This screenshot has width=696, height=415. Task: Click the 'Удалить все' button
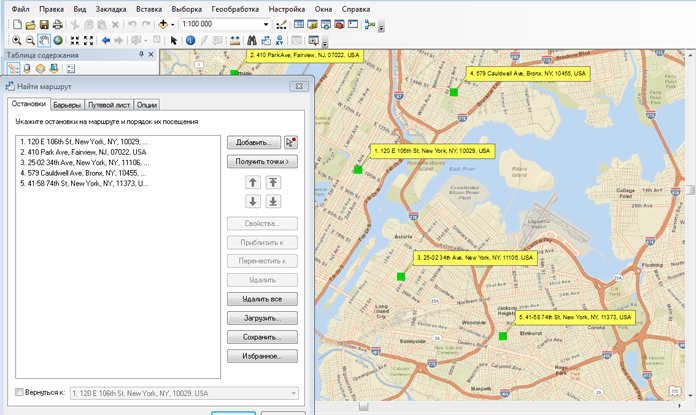tap(263, 299)
